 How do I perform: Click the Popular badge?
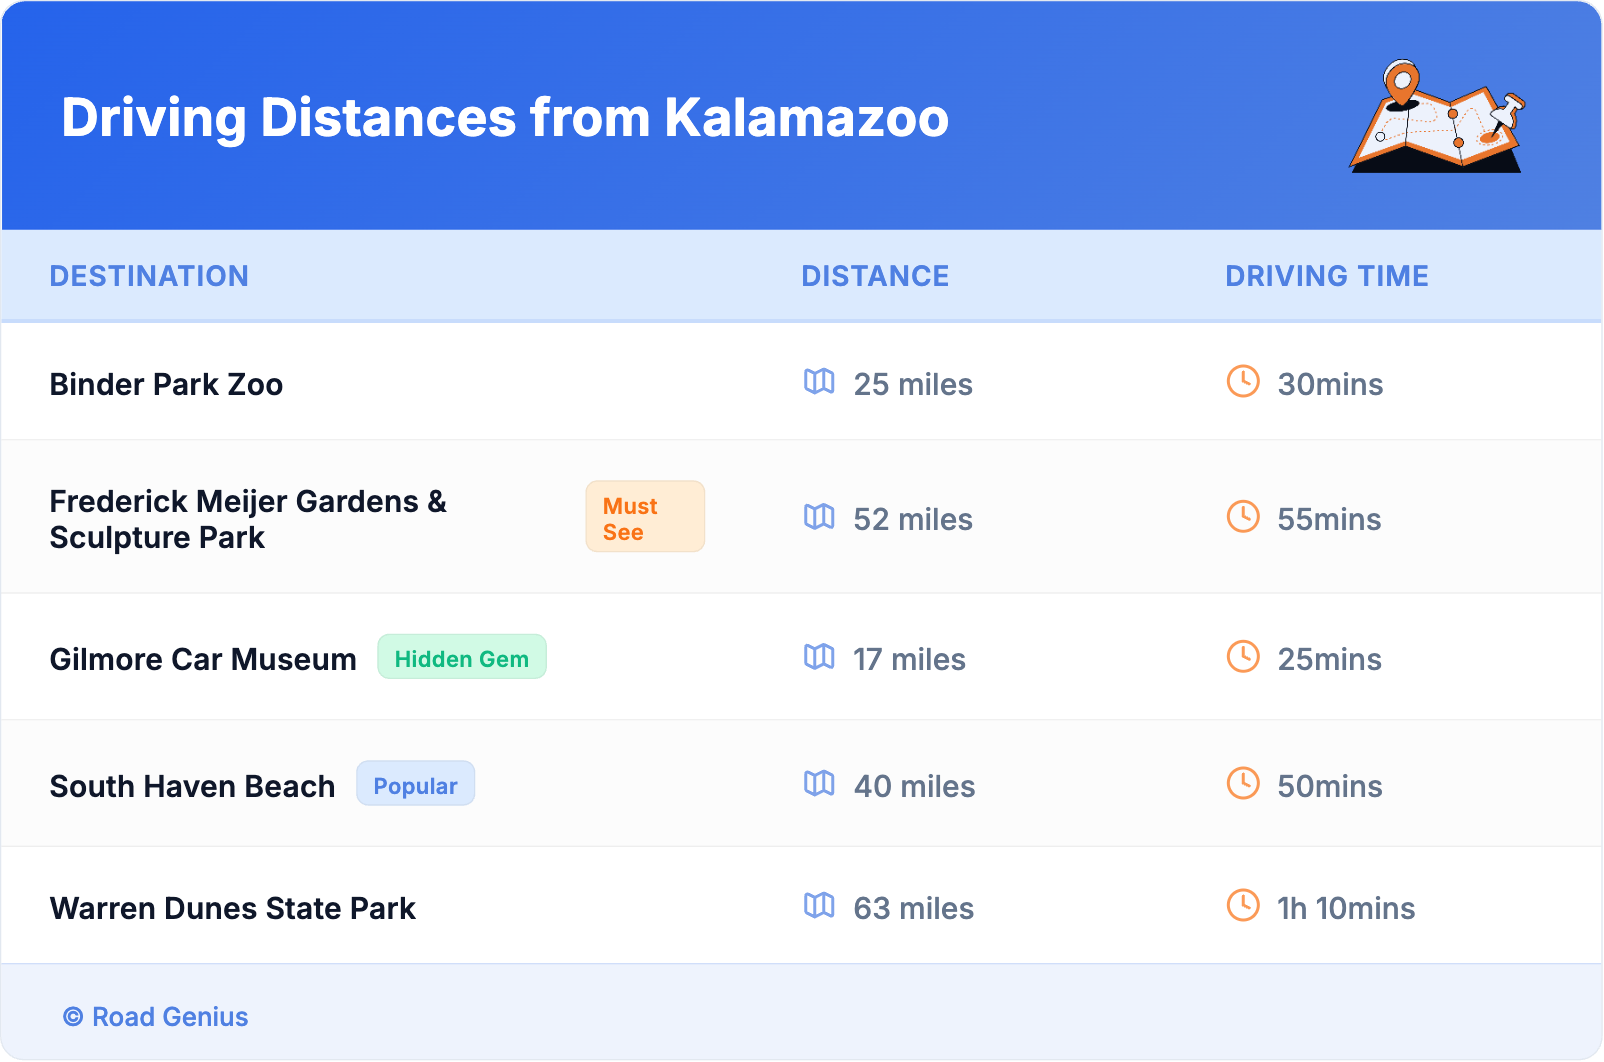pos(415,785)
